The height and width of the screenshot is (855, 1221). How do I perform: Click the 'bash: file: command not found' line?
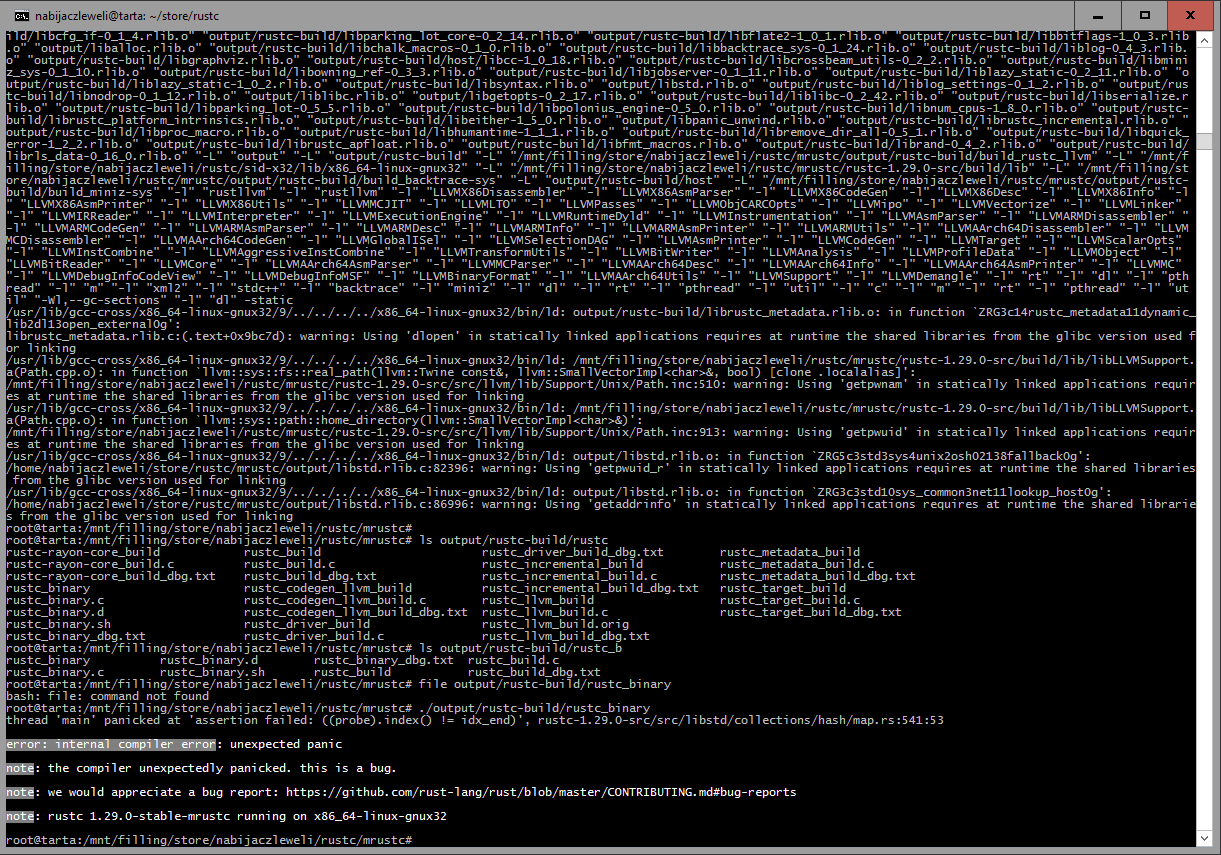[107, 696]
